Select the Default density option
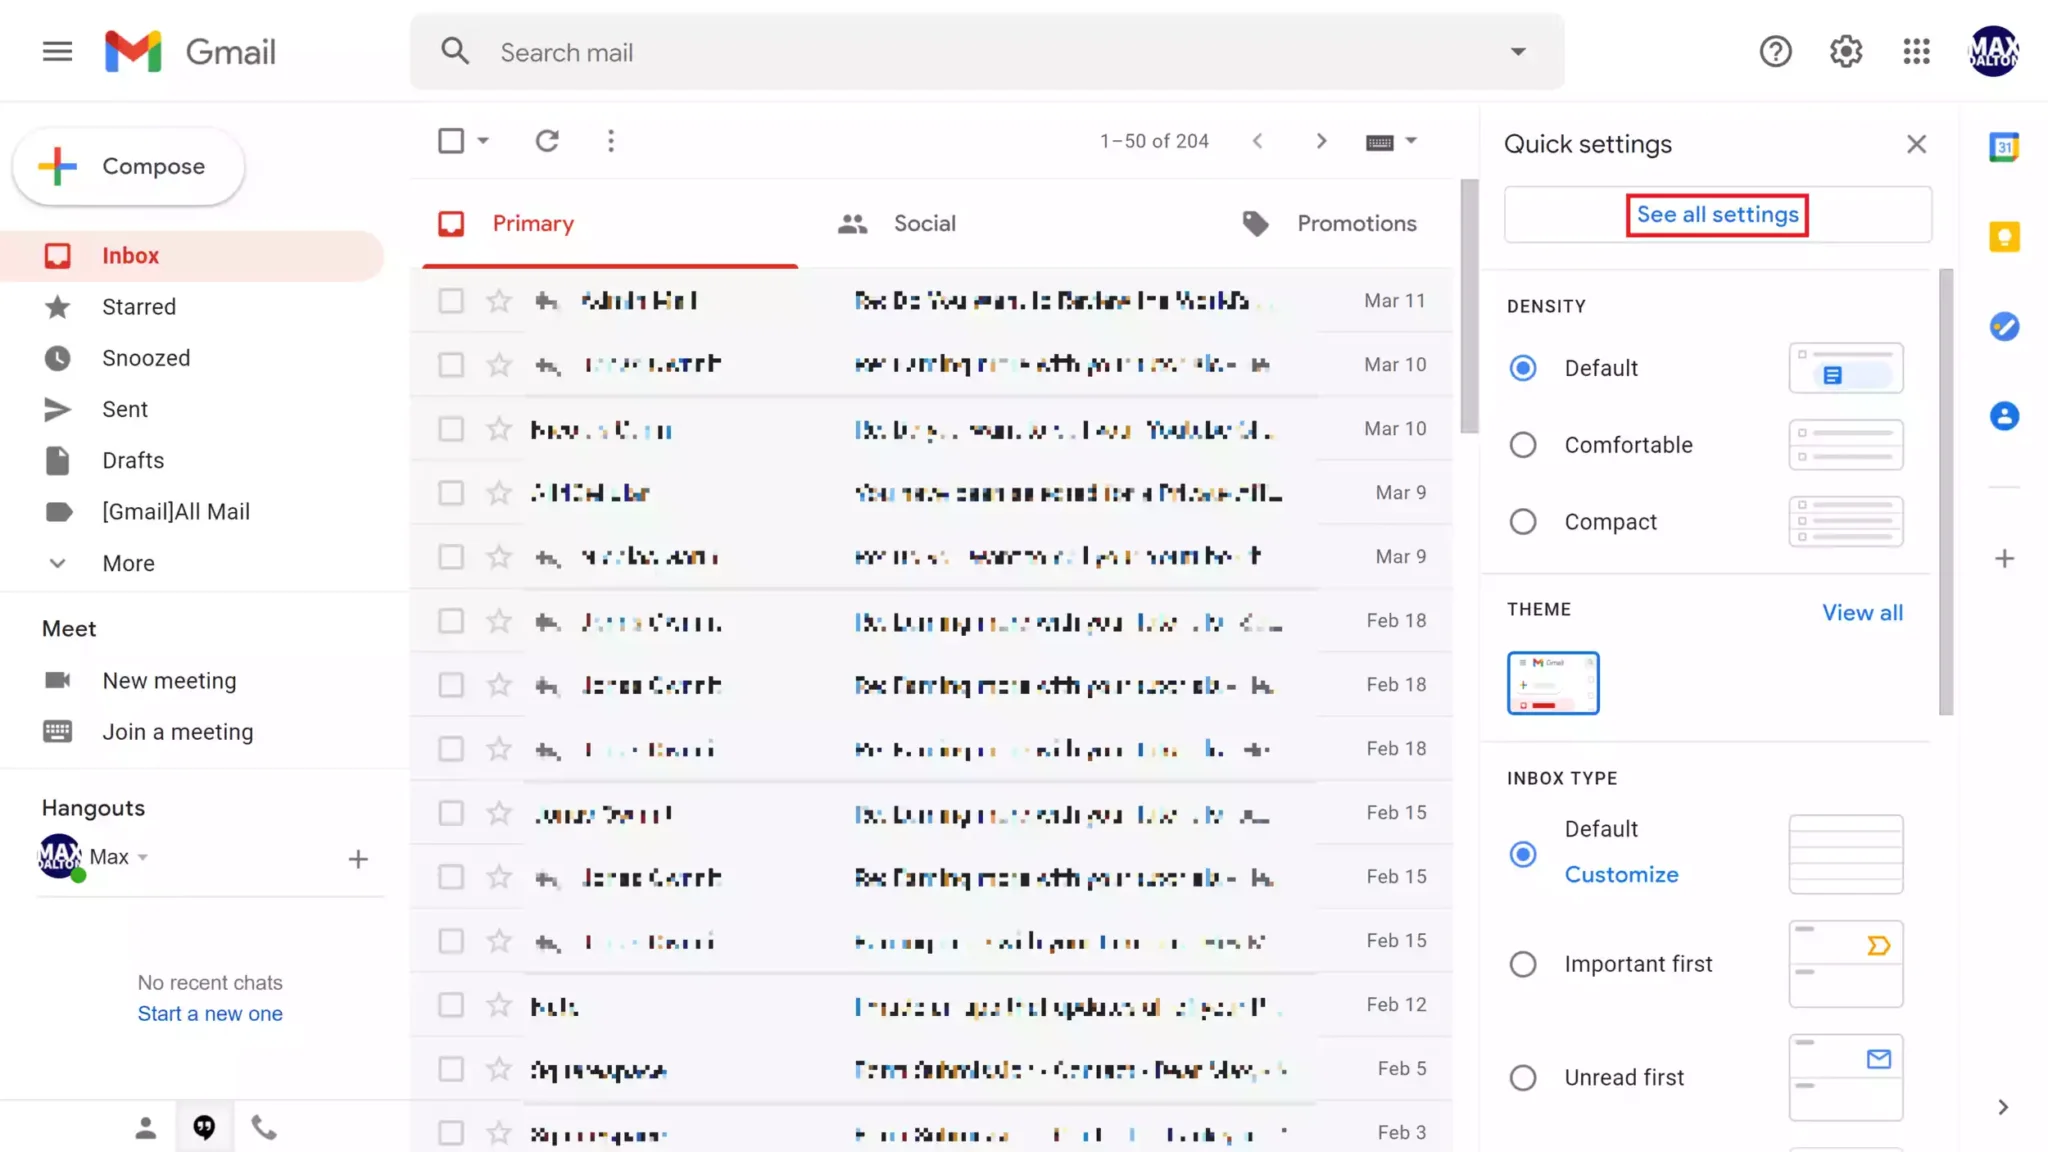Screen dimensions: 2048x1152 pos(1522,368)
